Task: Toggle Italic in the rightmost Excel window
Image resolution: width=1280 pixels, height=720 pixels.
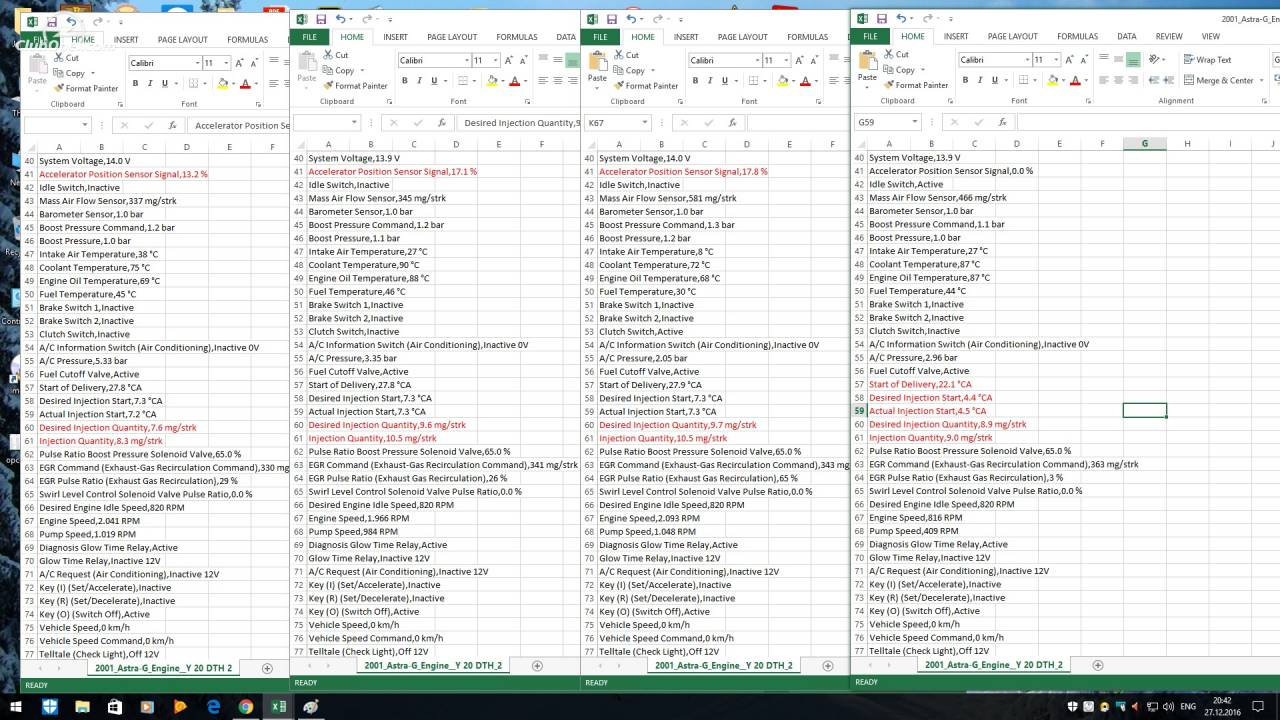Action: (x=980, y=80)
